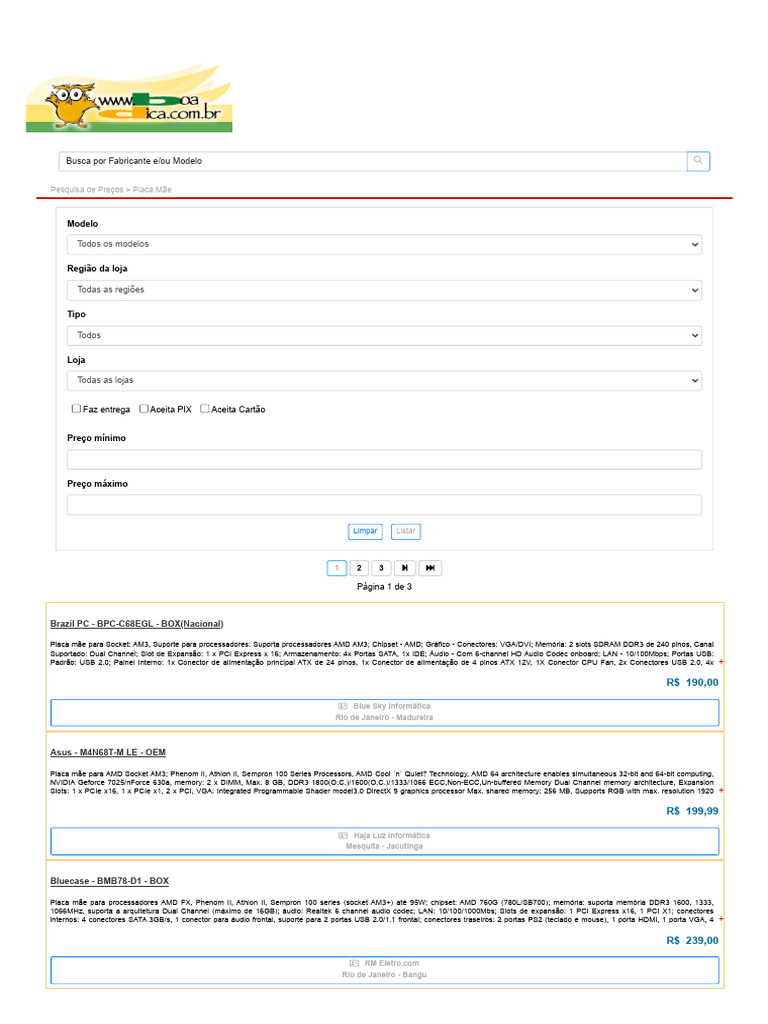The height and width of the screenshot is (1024, 768).
Task: Click the Limpar button
Action: 365,532
